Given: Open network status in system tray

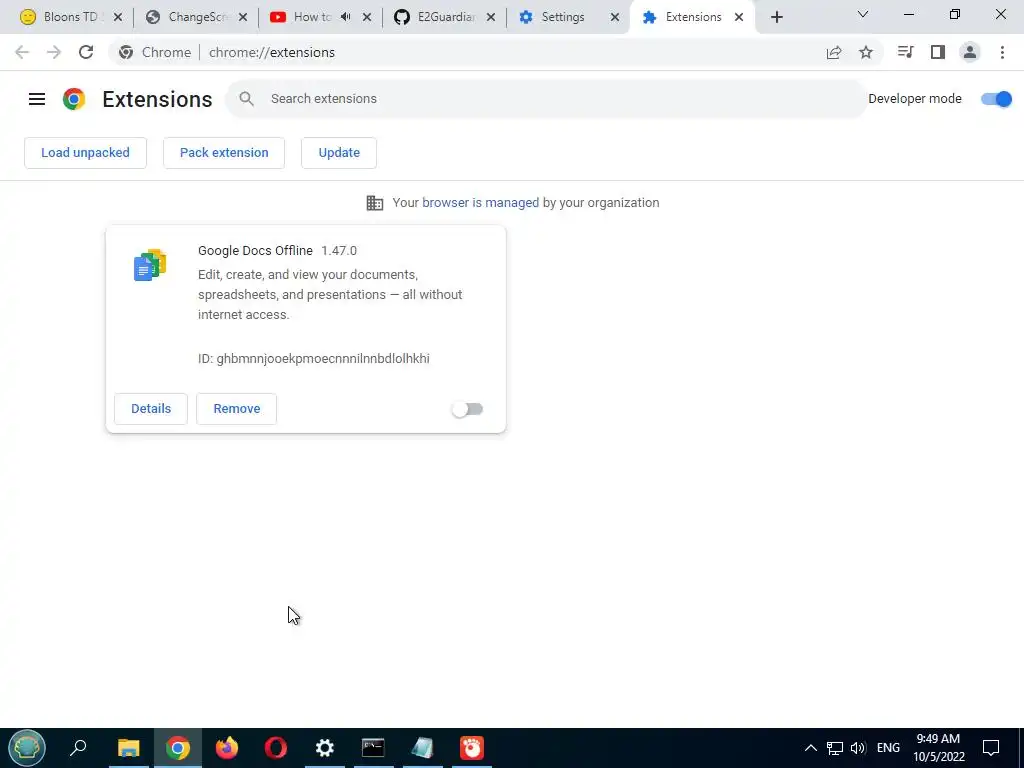Looking at the screenshot, I should (835, 748).
